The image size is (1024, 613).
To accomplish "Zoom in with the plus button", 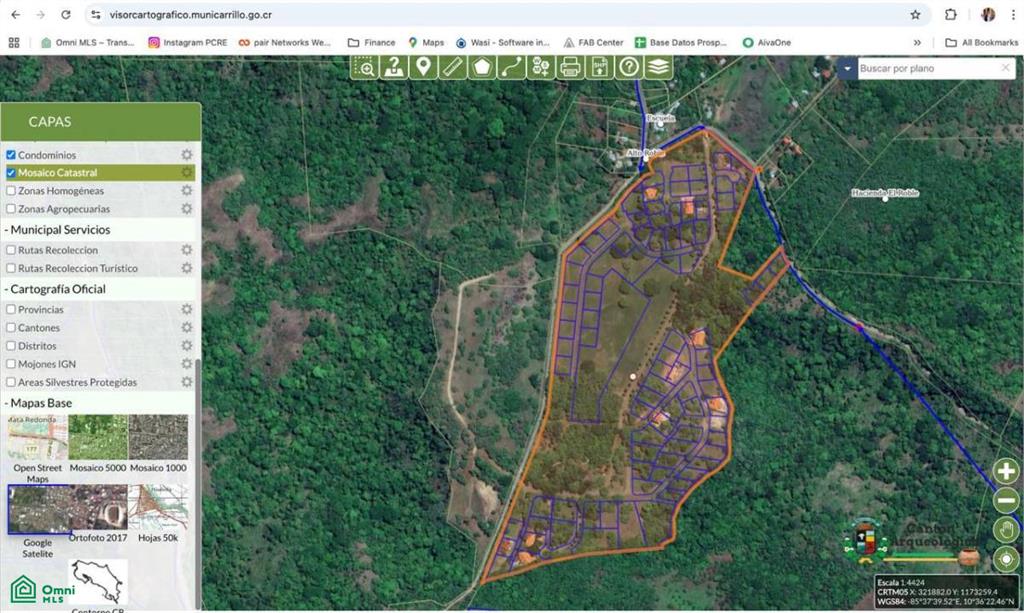I will [x=1006, y=472].
